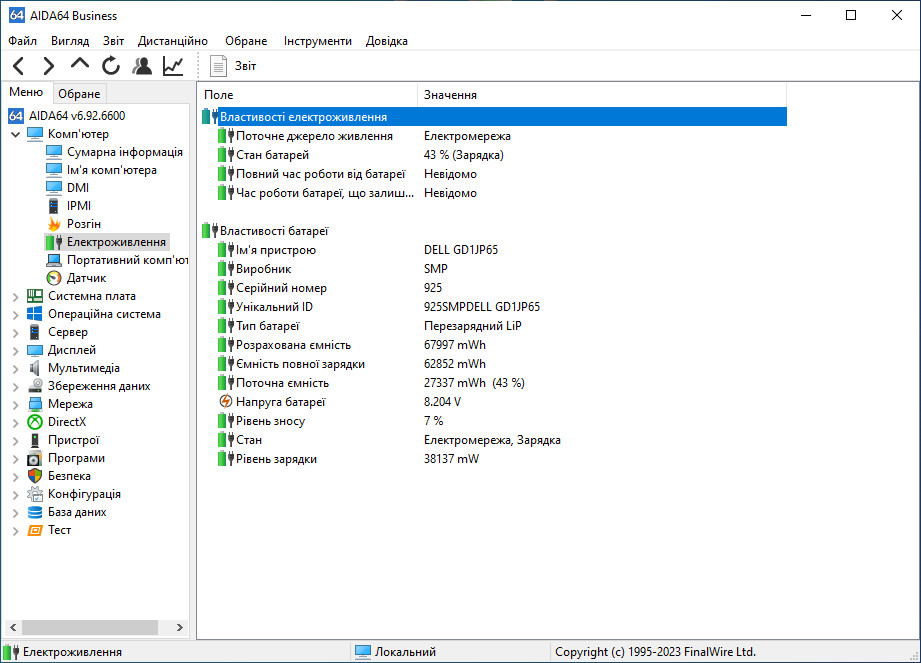Click the Значення column header

(x=450, y=95)
